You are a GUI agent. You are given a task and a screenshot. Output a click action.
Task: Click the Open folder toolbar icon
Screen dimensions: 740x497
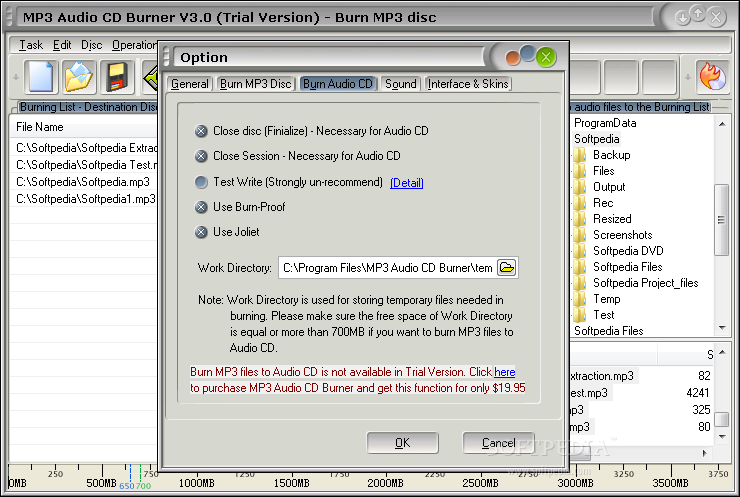pyautogui.click(x=78, y=76)
